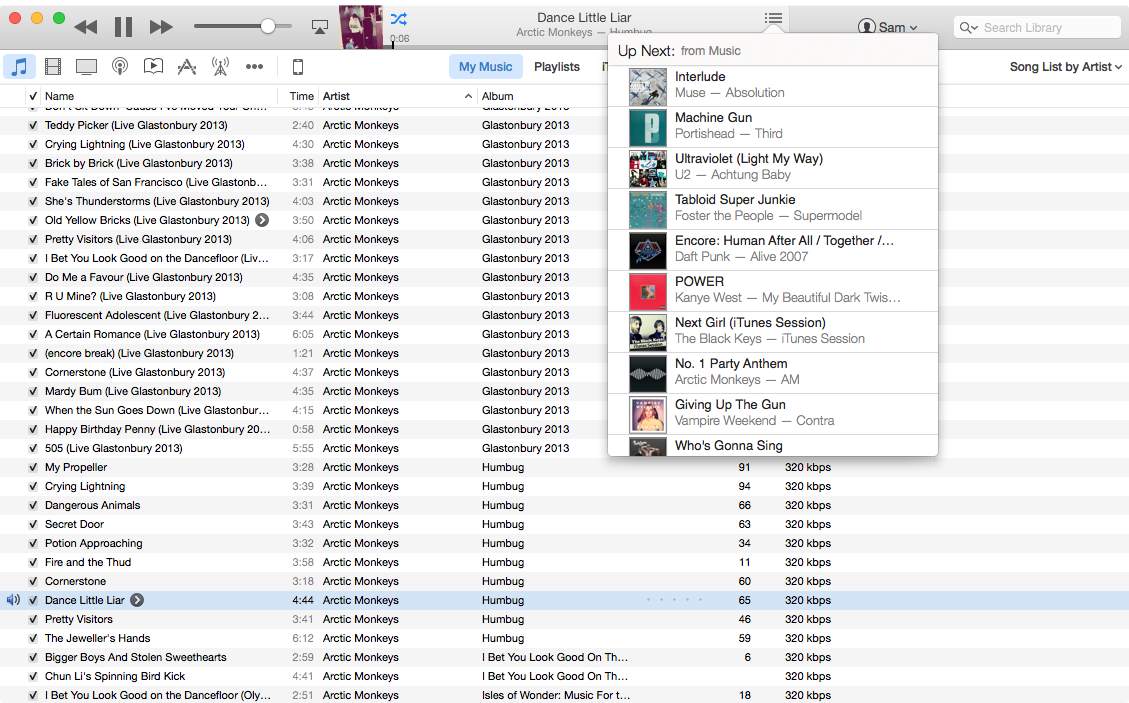The image size is (1129, 703).
Task: Sort by the Time column header
Action: [x=302, y=96]
